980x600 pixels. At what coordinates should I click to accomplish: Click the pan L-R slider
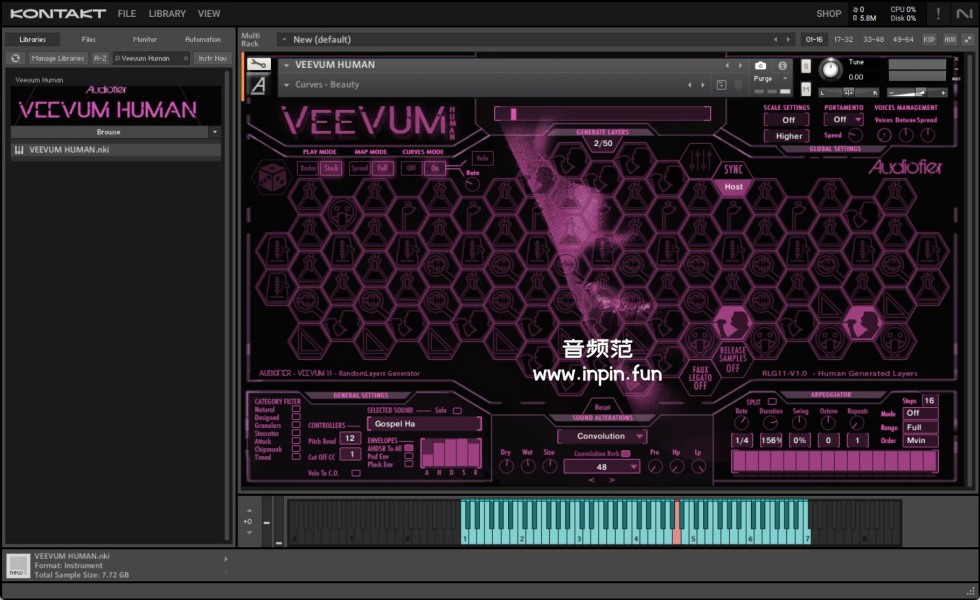849,92
